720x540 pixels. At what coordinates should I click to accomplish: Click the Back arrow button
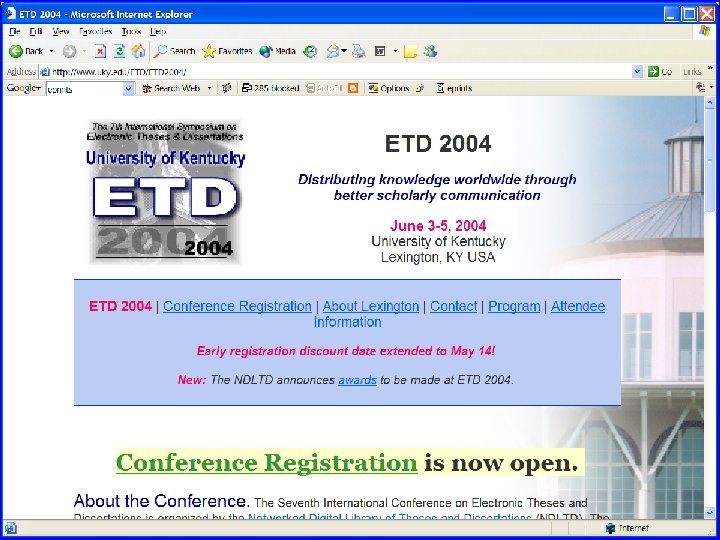coord(26,51)
